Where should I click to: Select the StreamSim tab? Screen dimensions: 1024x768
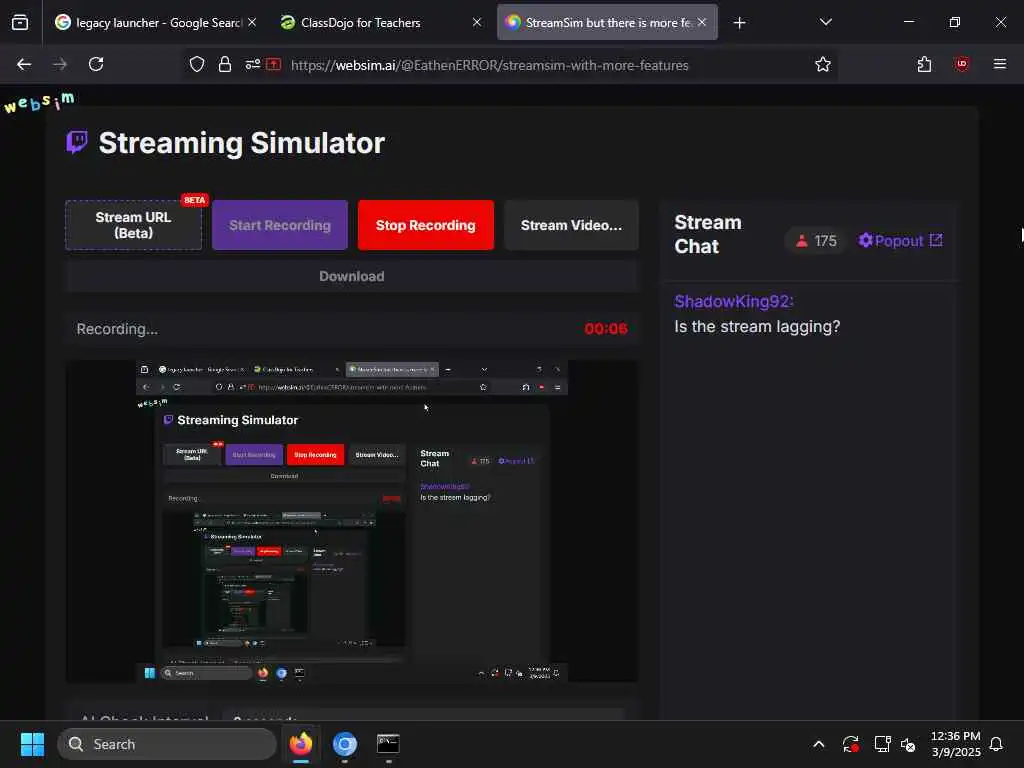click(x=607, y=22)
